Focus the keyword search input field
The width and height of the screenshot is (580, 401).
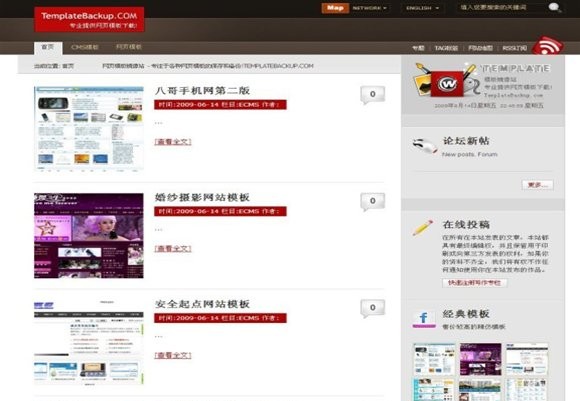pyautogui.click(x=501, y=7)
